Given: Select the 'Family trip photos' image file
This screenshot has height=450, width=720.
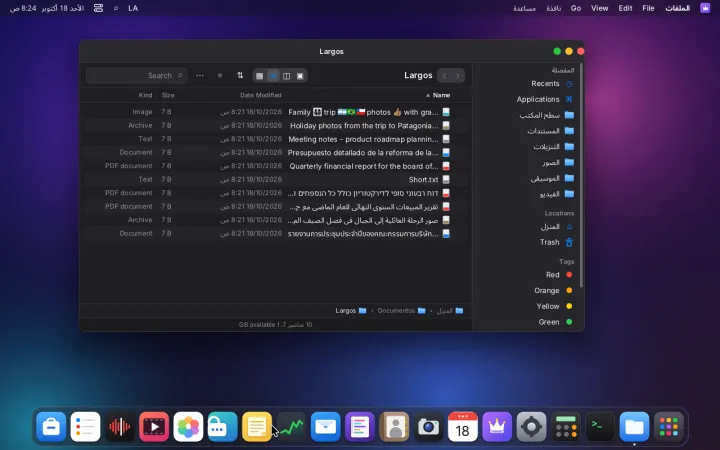Looking at the screenshot, I should click(276, 112).
